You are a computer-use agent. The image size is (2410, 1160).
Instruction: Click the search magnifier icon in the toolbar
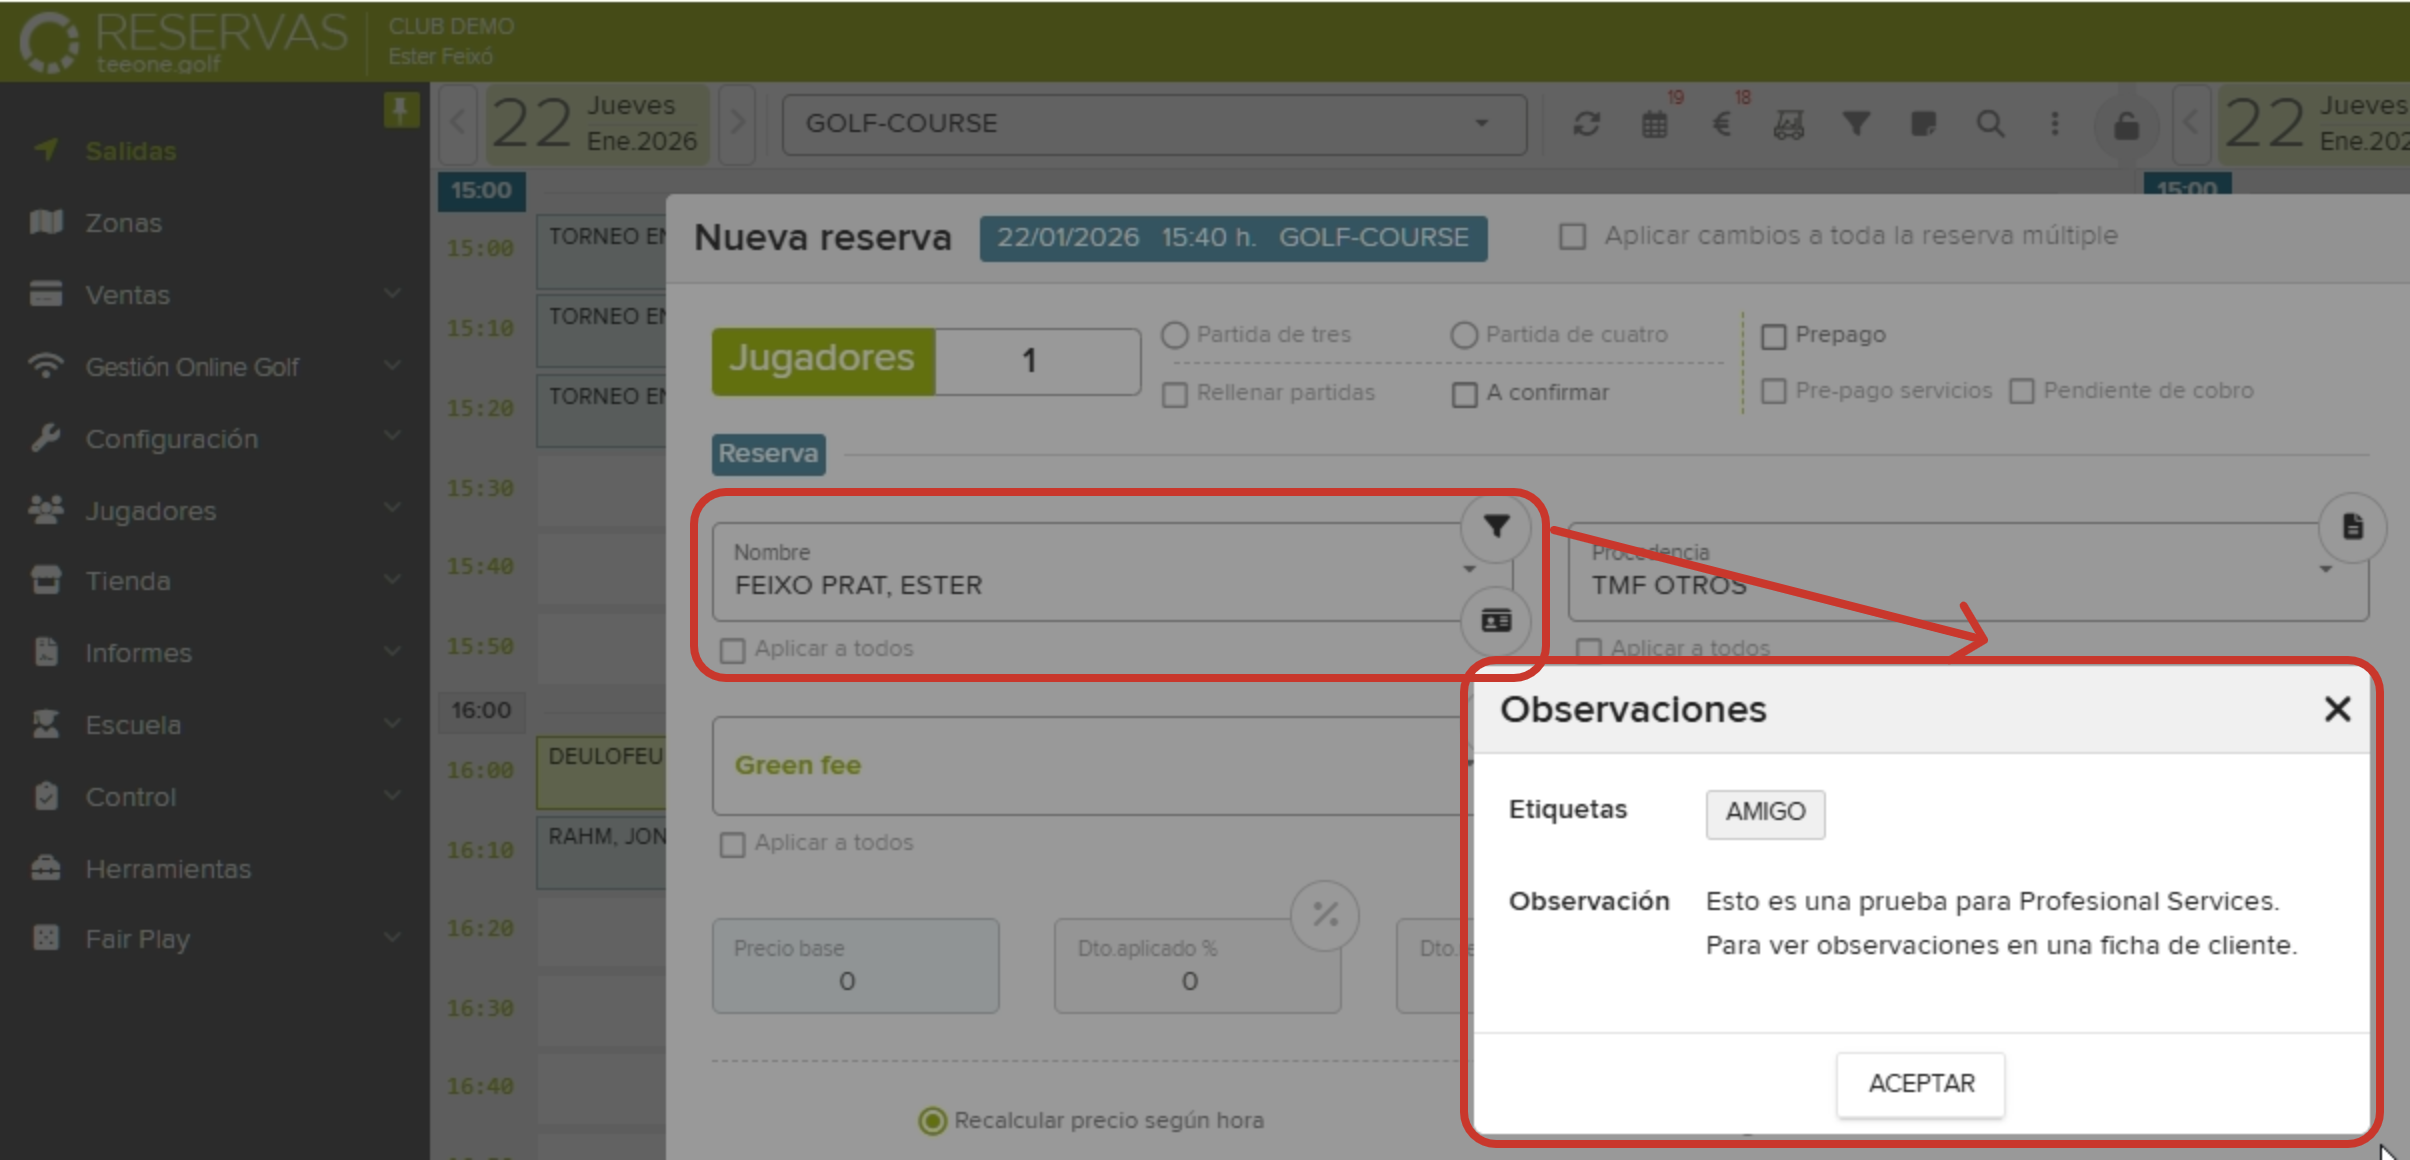(1990, 124)
